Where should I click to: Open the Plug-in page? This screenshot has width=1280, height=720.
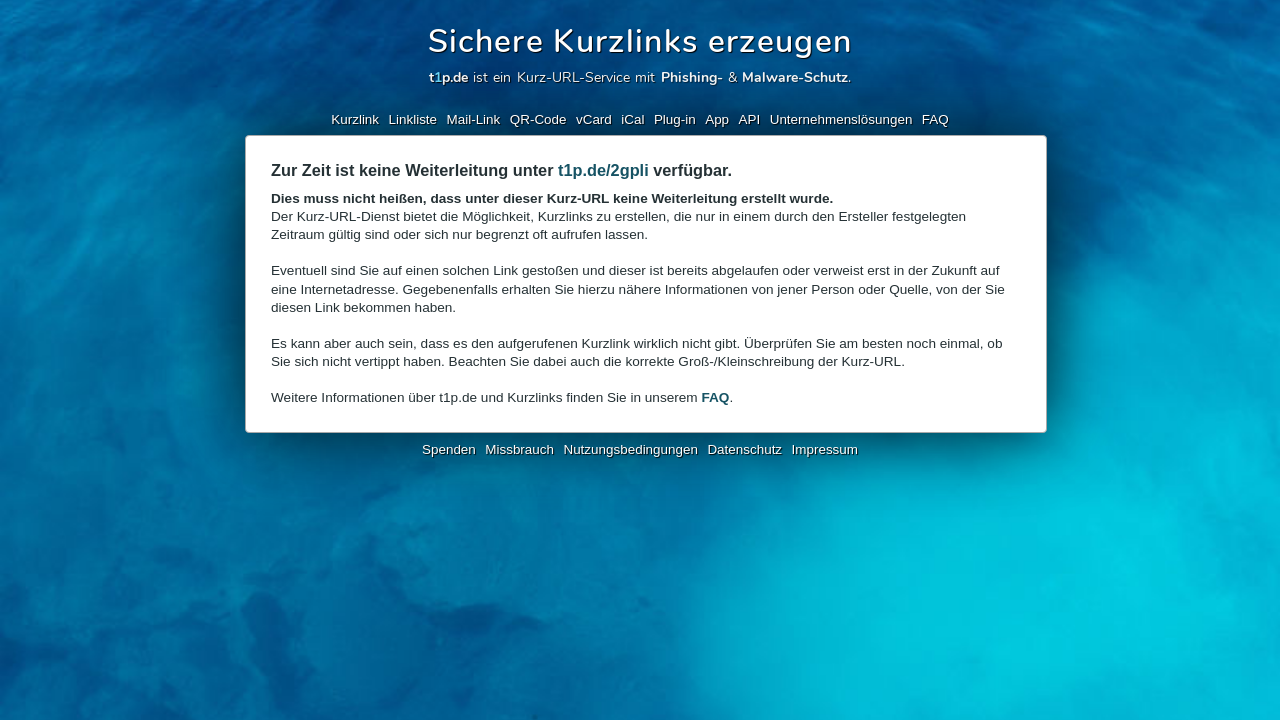pyautogui.click(x=675, y=120)
